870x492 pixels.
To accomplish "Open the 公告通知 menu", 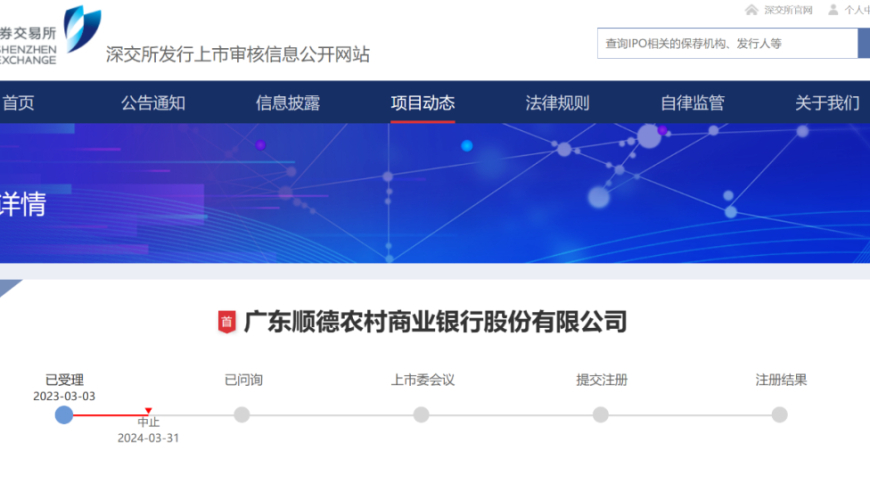I will point(153,103).
